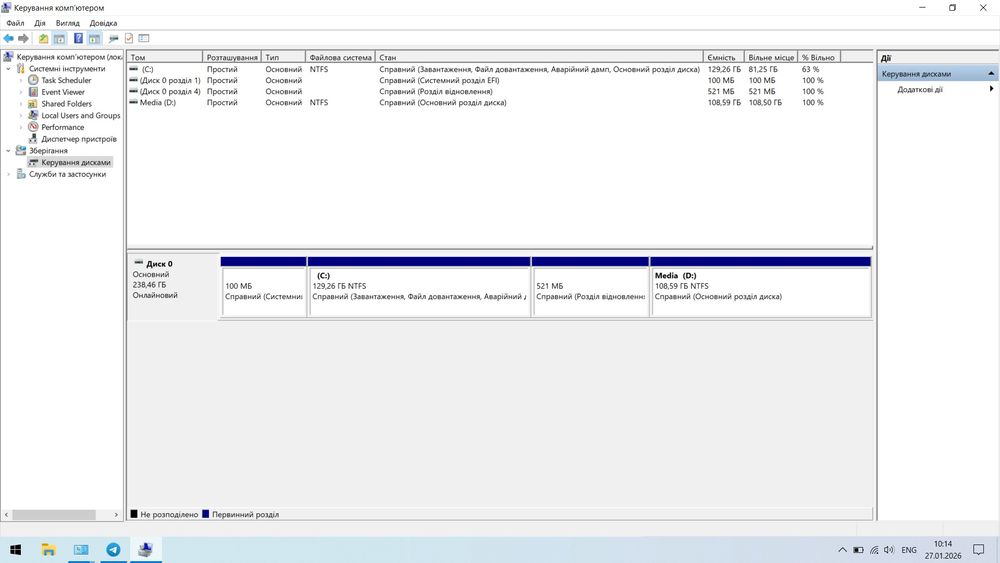Click the network tray icon

coord(874,550)
